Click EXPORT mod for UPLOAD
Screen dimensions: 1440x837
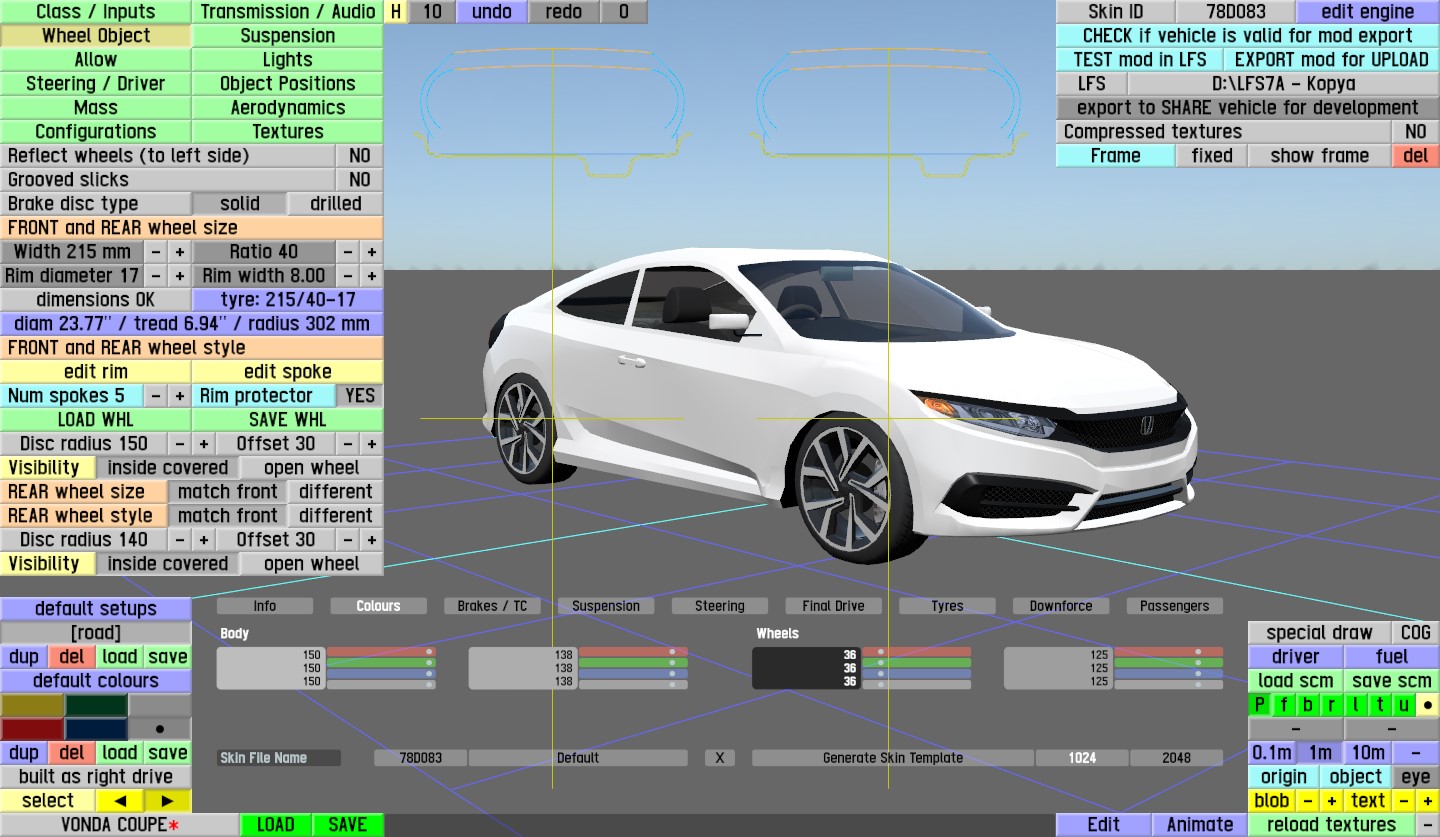(1332, 60)
